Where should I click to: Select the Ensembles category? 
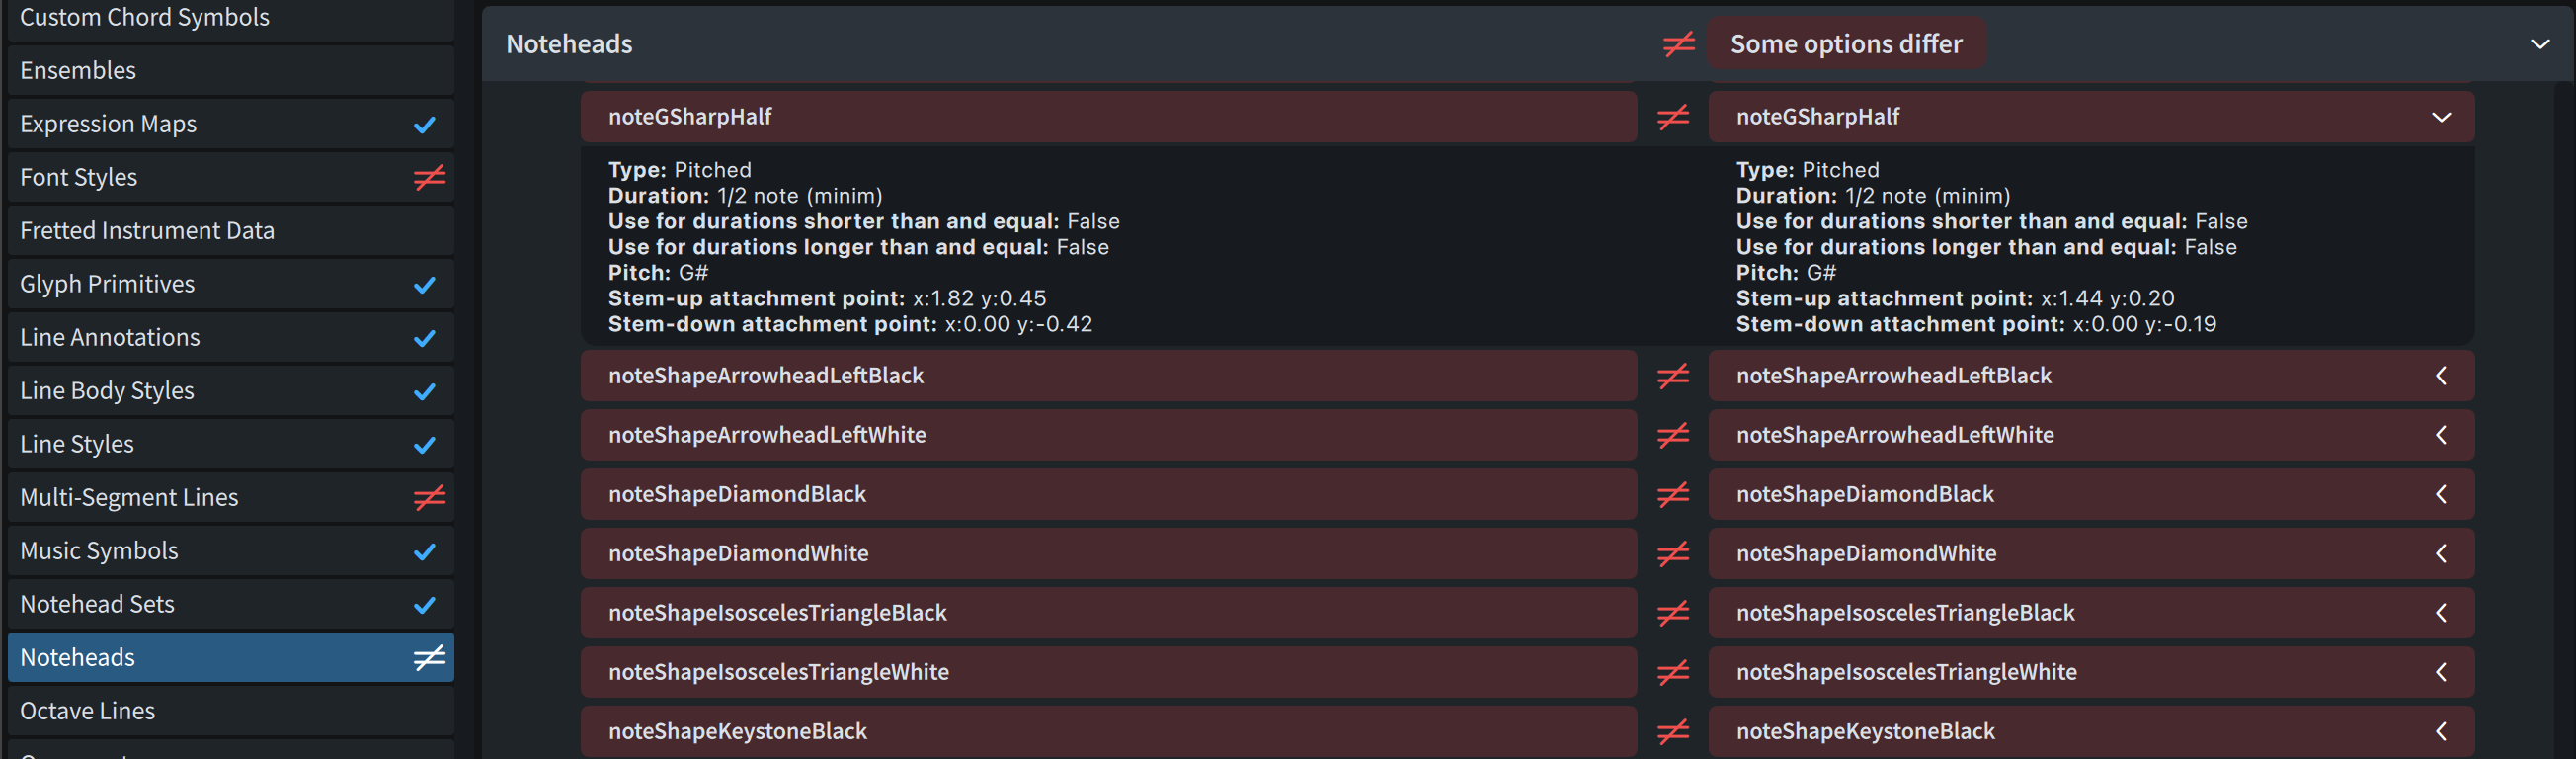point(78,71)
